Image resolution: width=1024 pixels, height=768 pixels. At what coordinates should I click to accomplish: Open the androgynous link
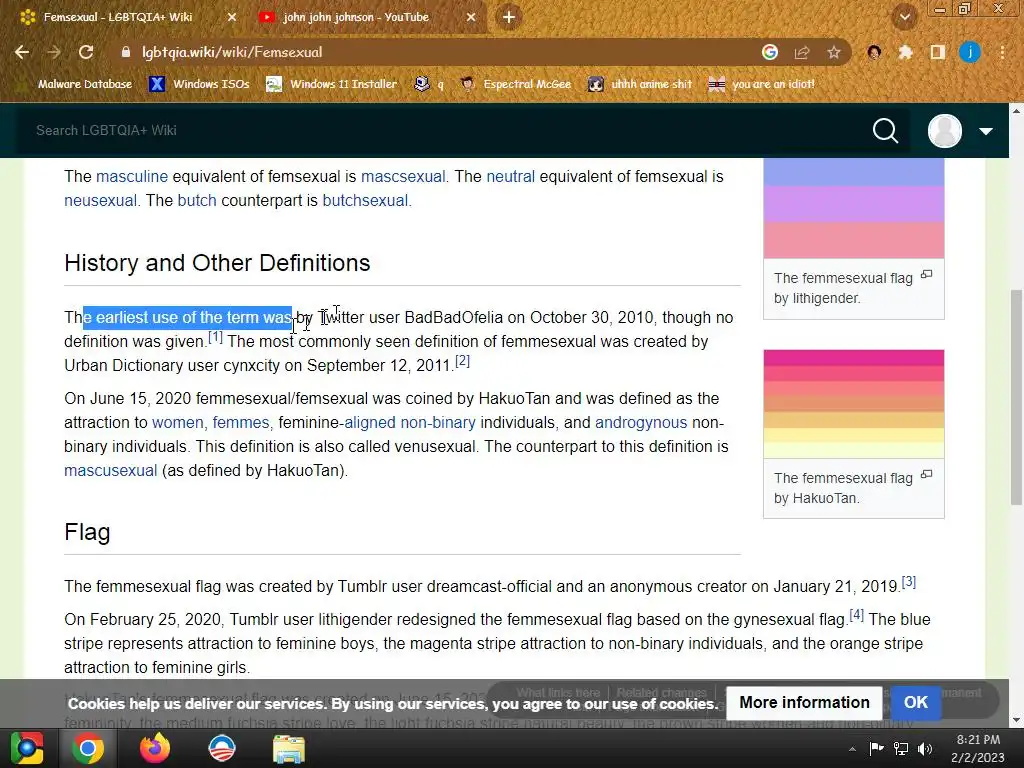tap(641, 423)
